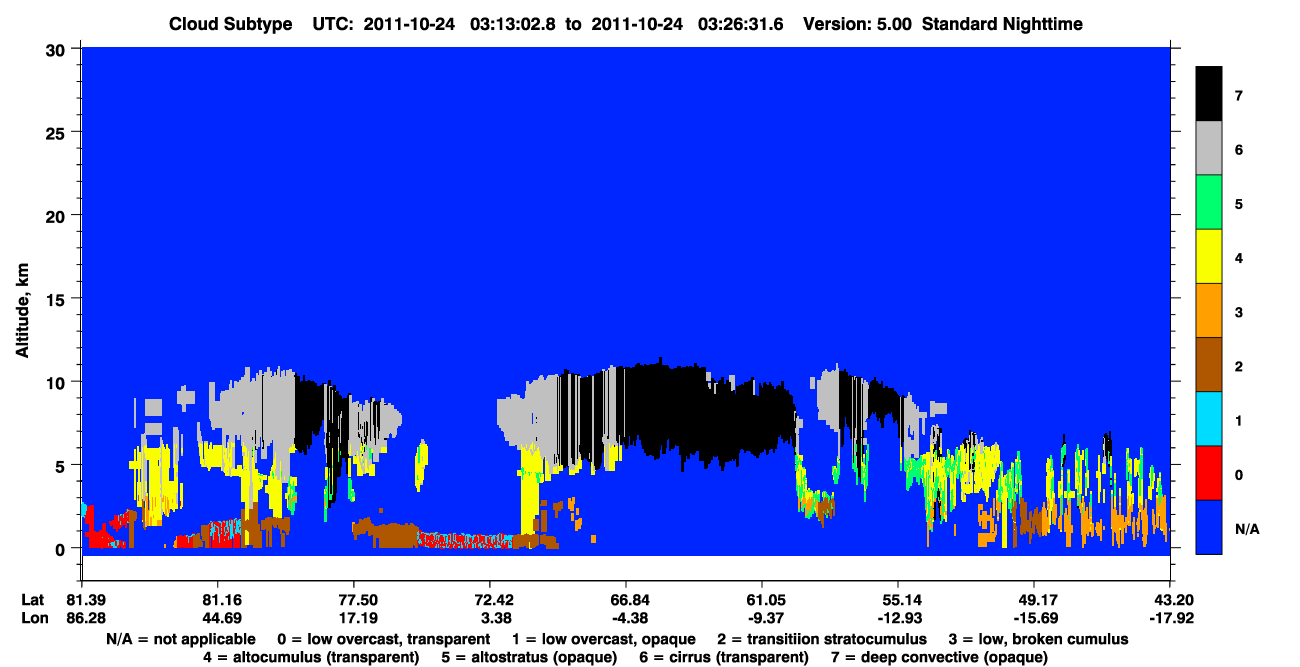Image resolution: width=1300 pixels, height=667 pixels.
Task: Click the gray color swatch labeled 6
Action: [1209, 148]
